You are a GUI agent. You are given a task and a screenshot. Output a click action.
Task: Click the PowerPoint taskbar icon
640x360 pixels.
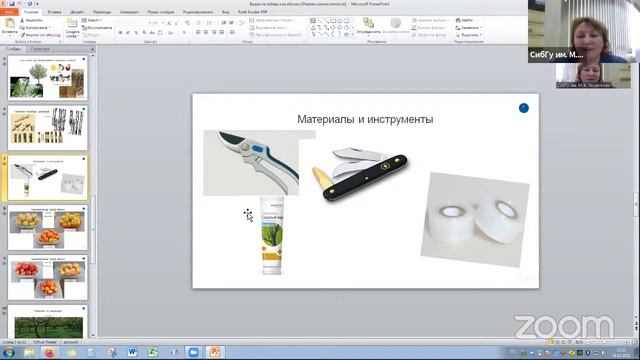pyautogui.click(x=215, y=352)
